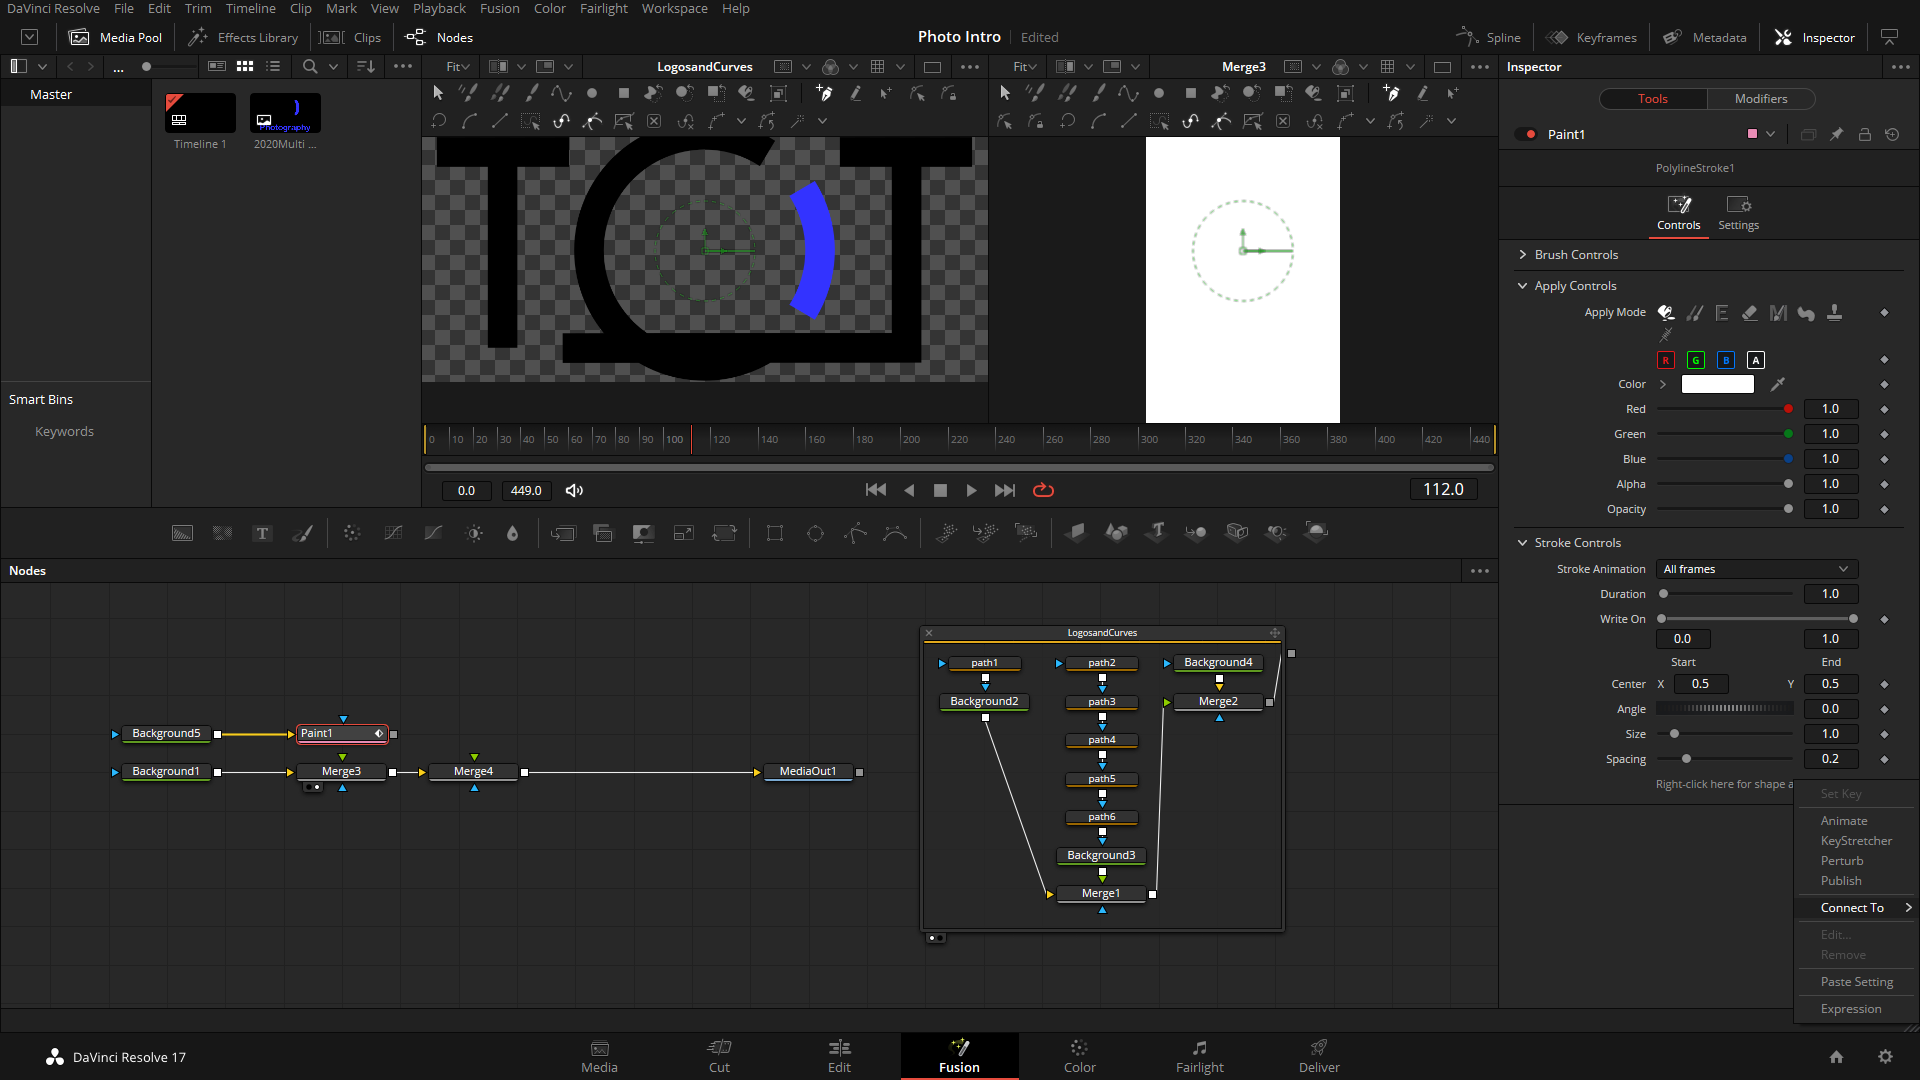The height and width of the screenshot is (1080, 1920).
Task: Add a Blur tool from toolbar
Action: pyautogui.click(x=513, y=533)
